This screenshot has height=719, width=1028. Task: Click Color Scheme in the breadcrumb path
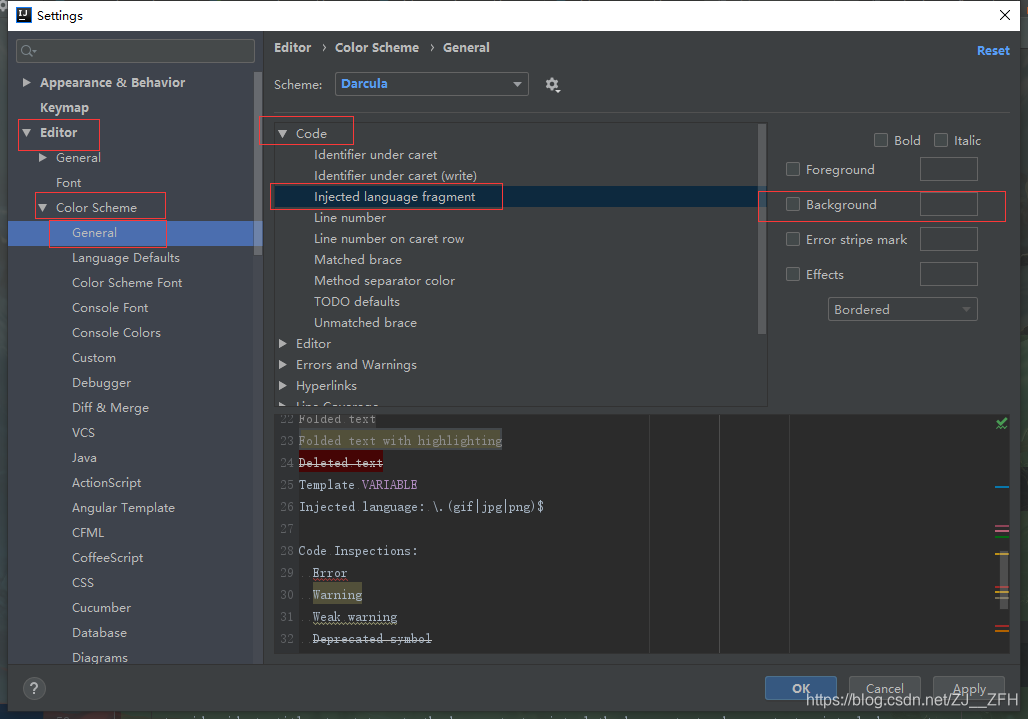(377, 47)
